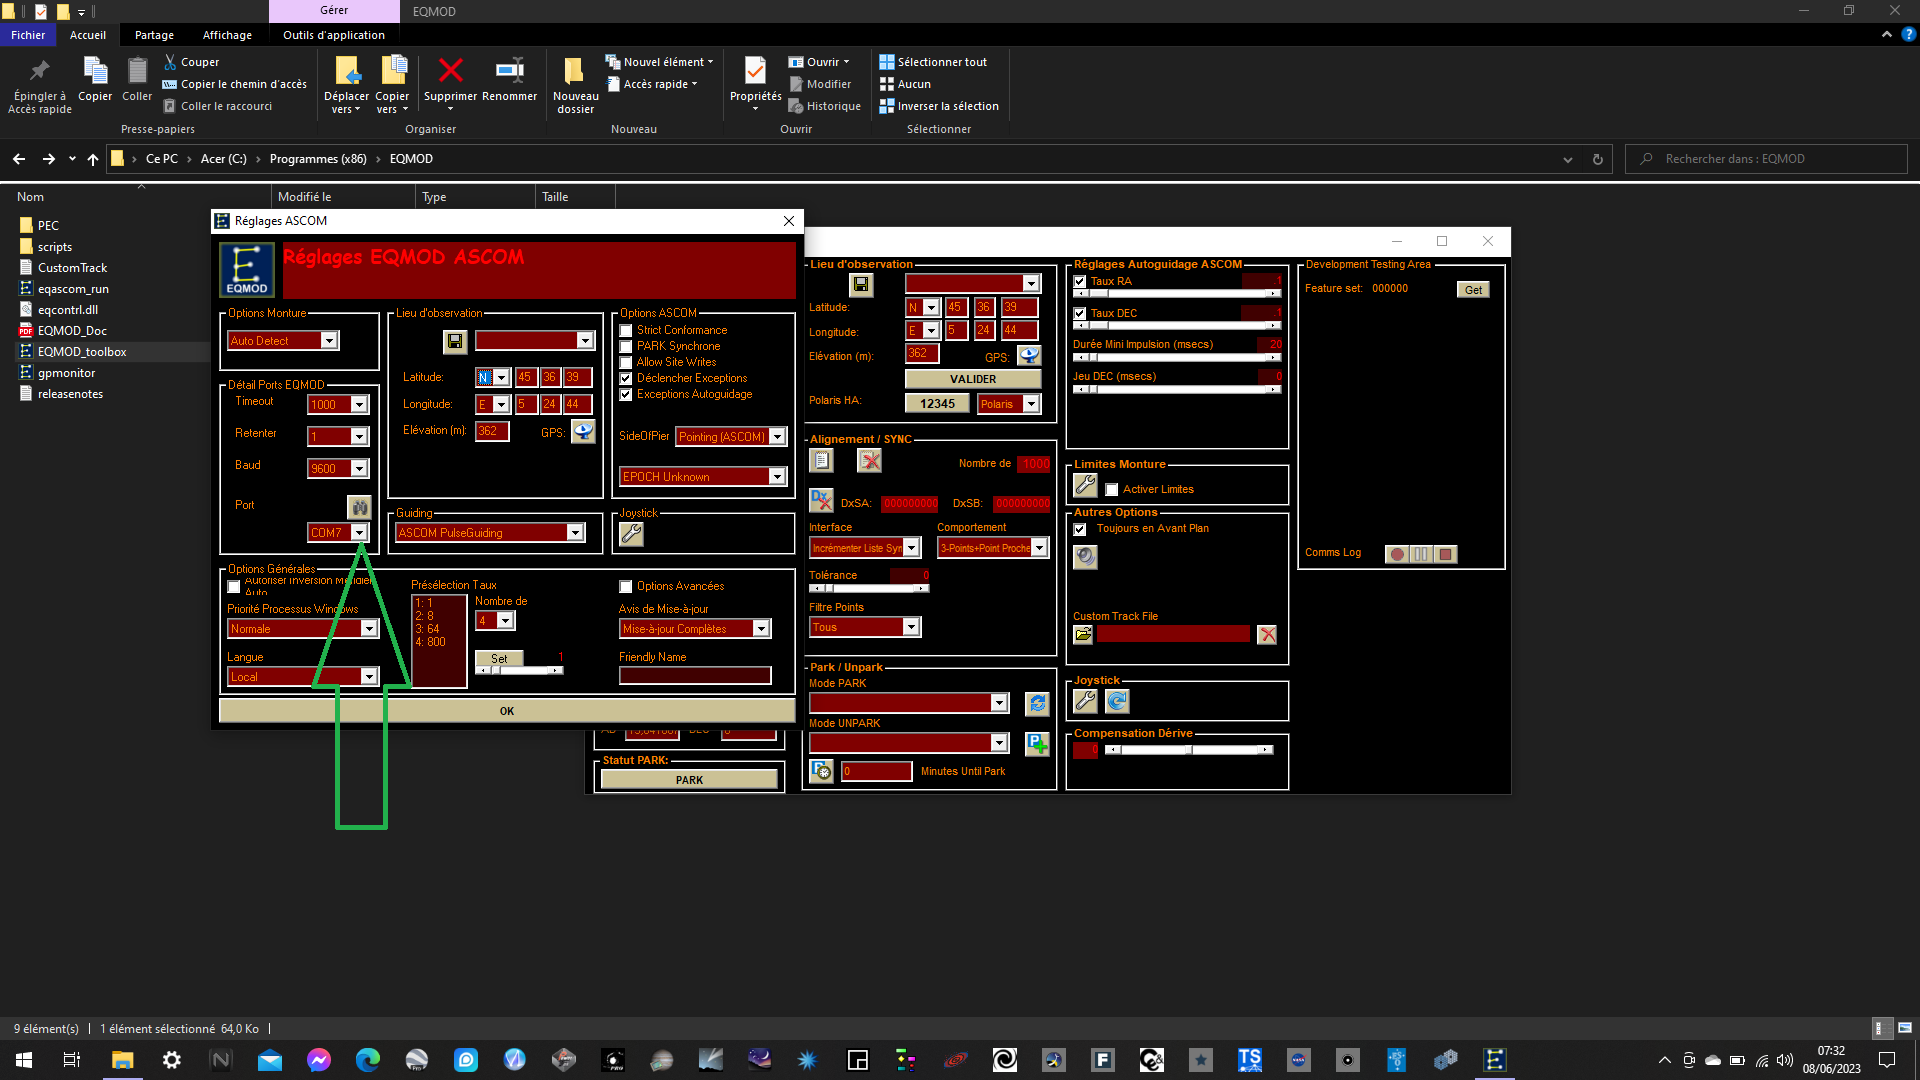Click the Rechercher dans EQMOD search box
The height and width of the screenshot is (1080, 1920).
pos(1767,159)
